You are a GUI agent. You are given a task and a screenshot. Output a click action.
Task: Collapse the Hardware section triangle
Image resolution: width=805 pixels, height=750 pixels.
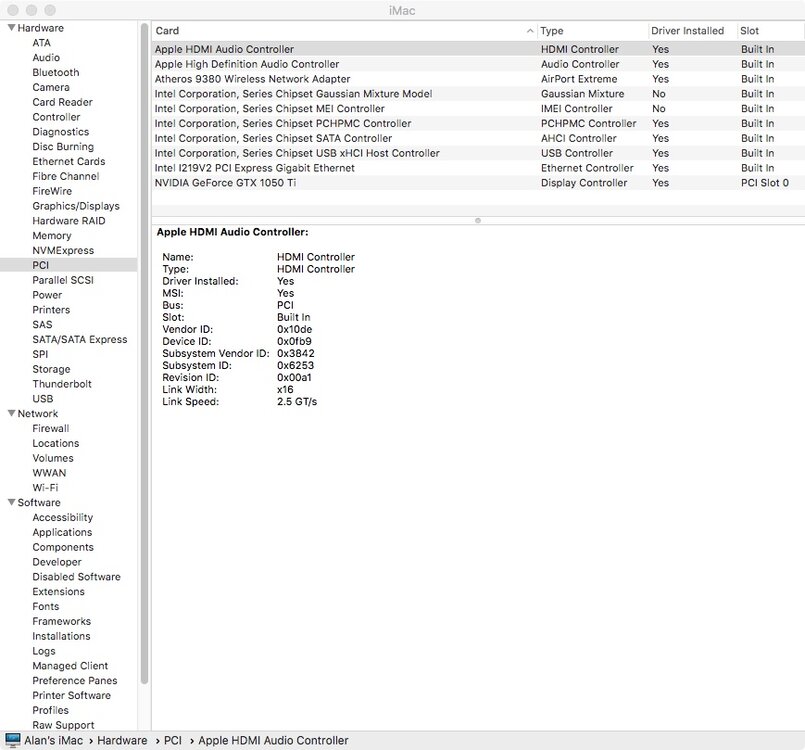(10, 28)
